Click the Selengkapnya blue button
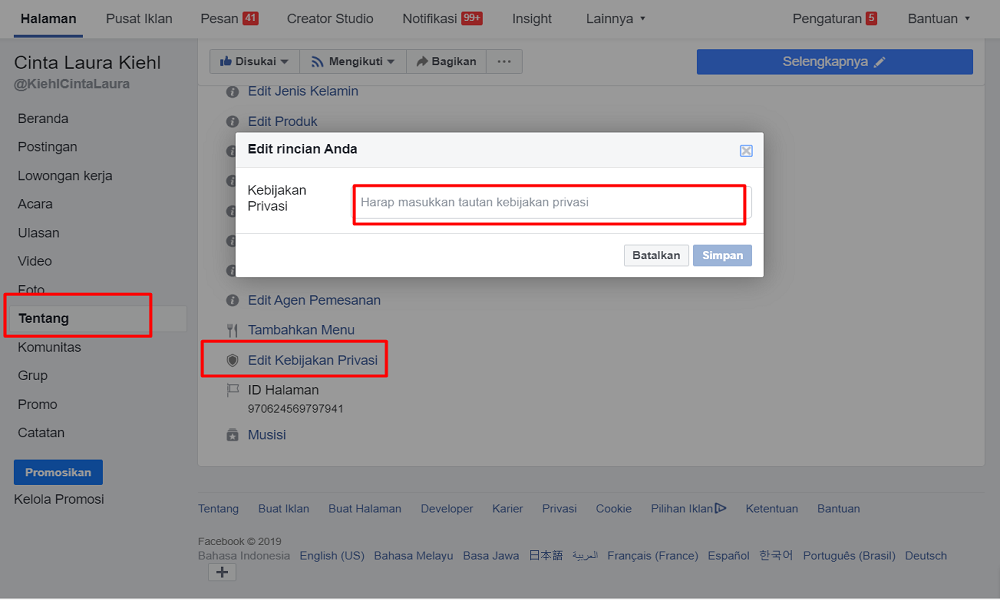The width and height of the screenshot is (1000, 600). pyautogui.click(x=834, y=62)
